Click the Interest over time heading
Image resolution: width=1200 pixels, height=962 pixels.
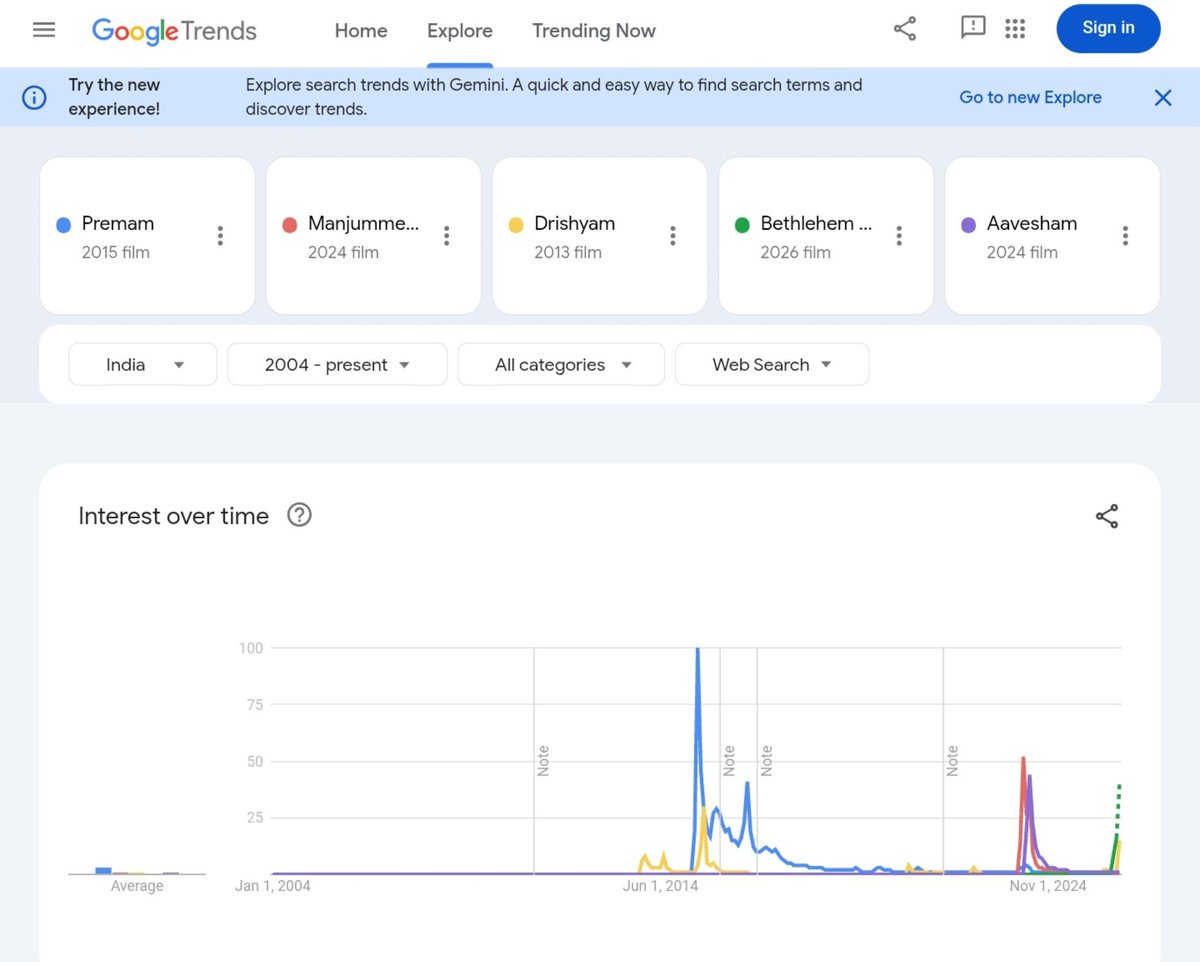click(174, 516)
